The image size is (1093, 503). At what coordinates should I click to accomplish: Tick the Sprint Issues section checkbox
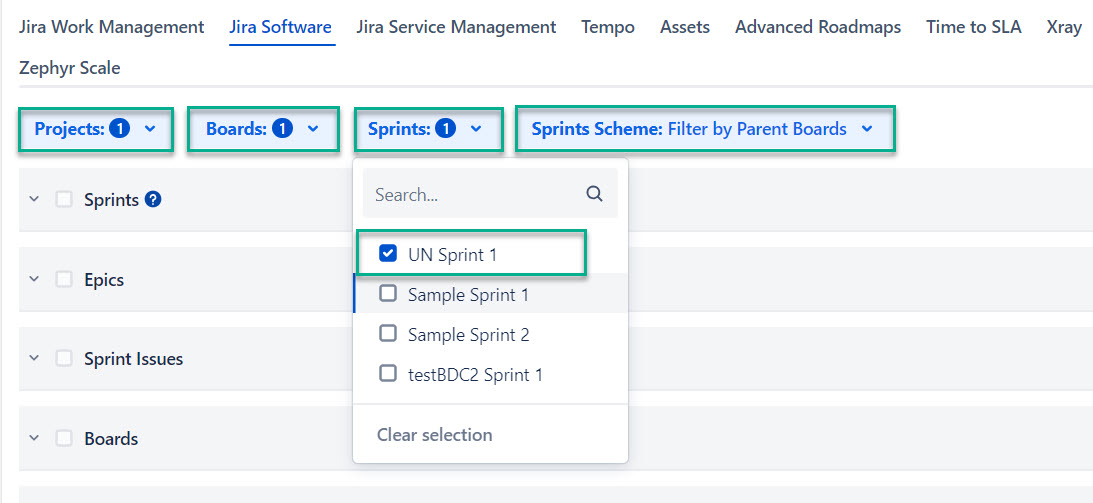pos(64,359)
